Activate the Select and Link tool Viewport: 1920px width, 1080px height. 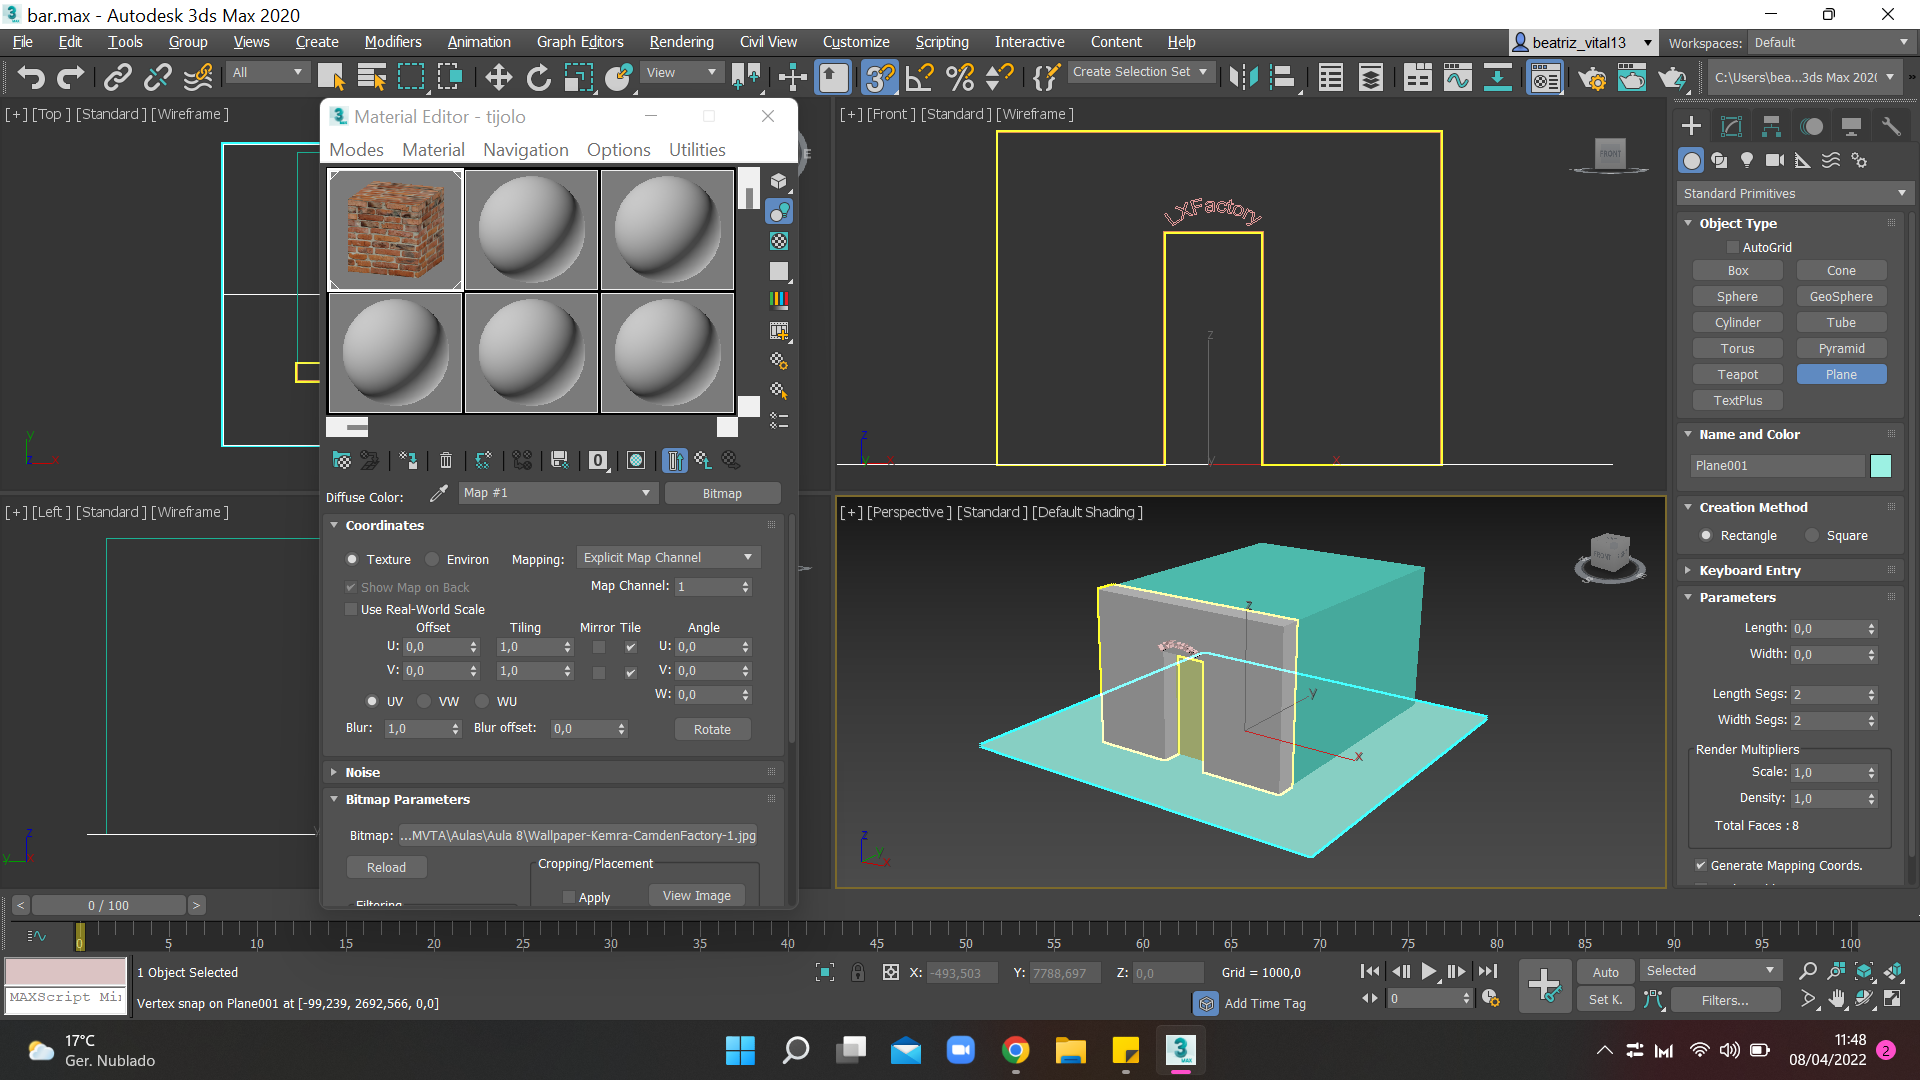pyautogui.click(x=117, y=76)
